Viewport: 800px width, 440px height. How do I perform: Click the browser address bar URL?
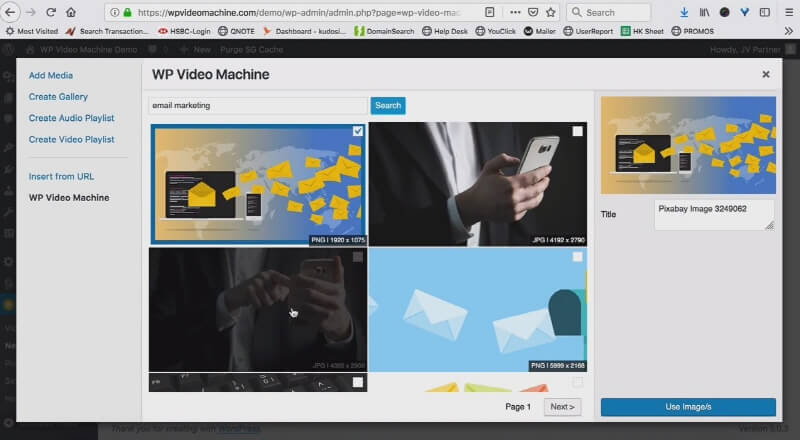point(298,12)
